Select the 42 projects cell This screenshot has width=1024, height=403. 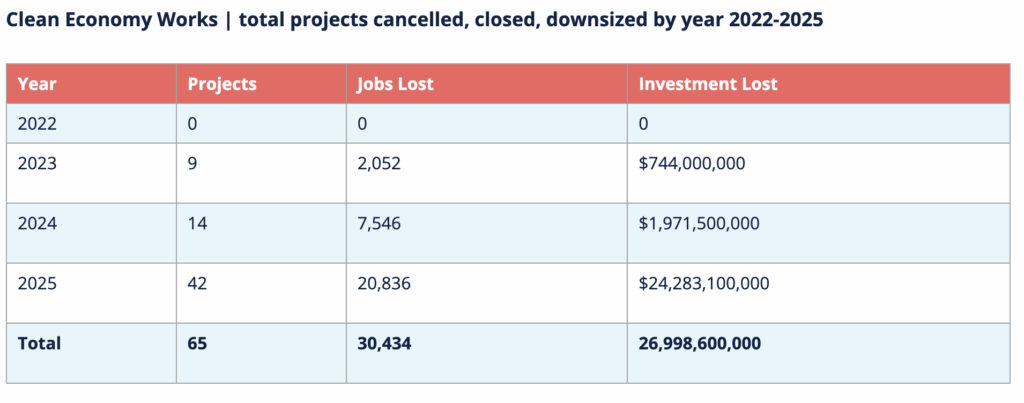(197, 283)
